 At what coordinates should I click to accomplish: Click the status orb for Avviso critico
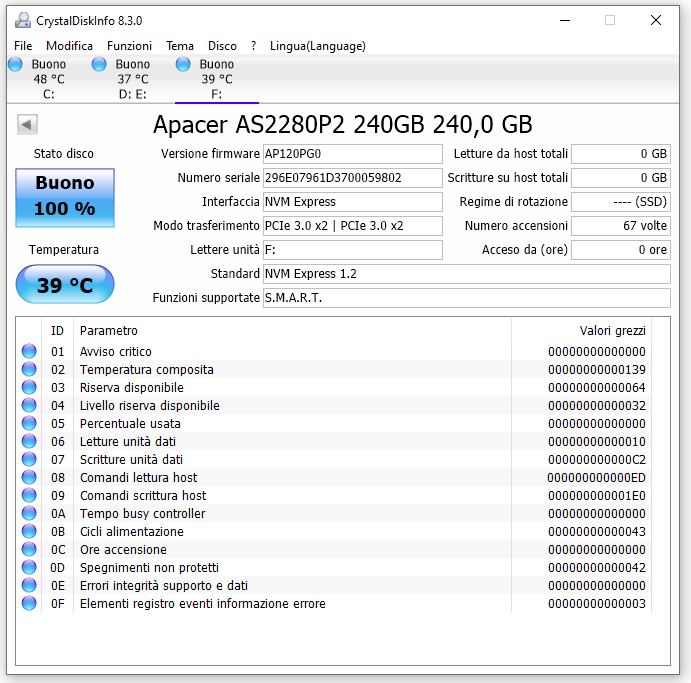[29, 351]
